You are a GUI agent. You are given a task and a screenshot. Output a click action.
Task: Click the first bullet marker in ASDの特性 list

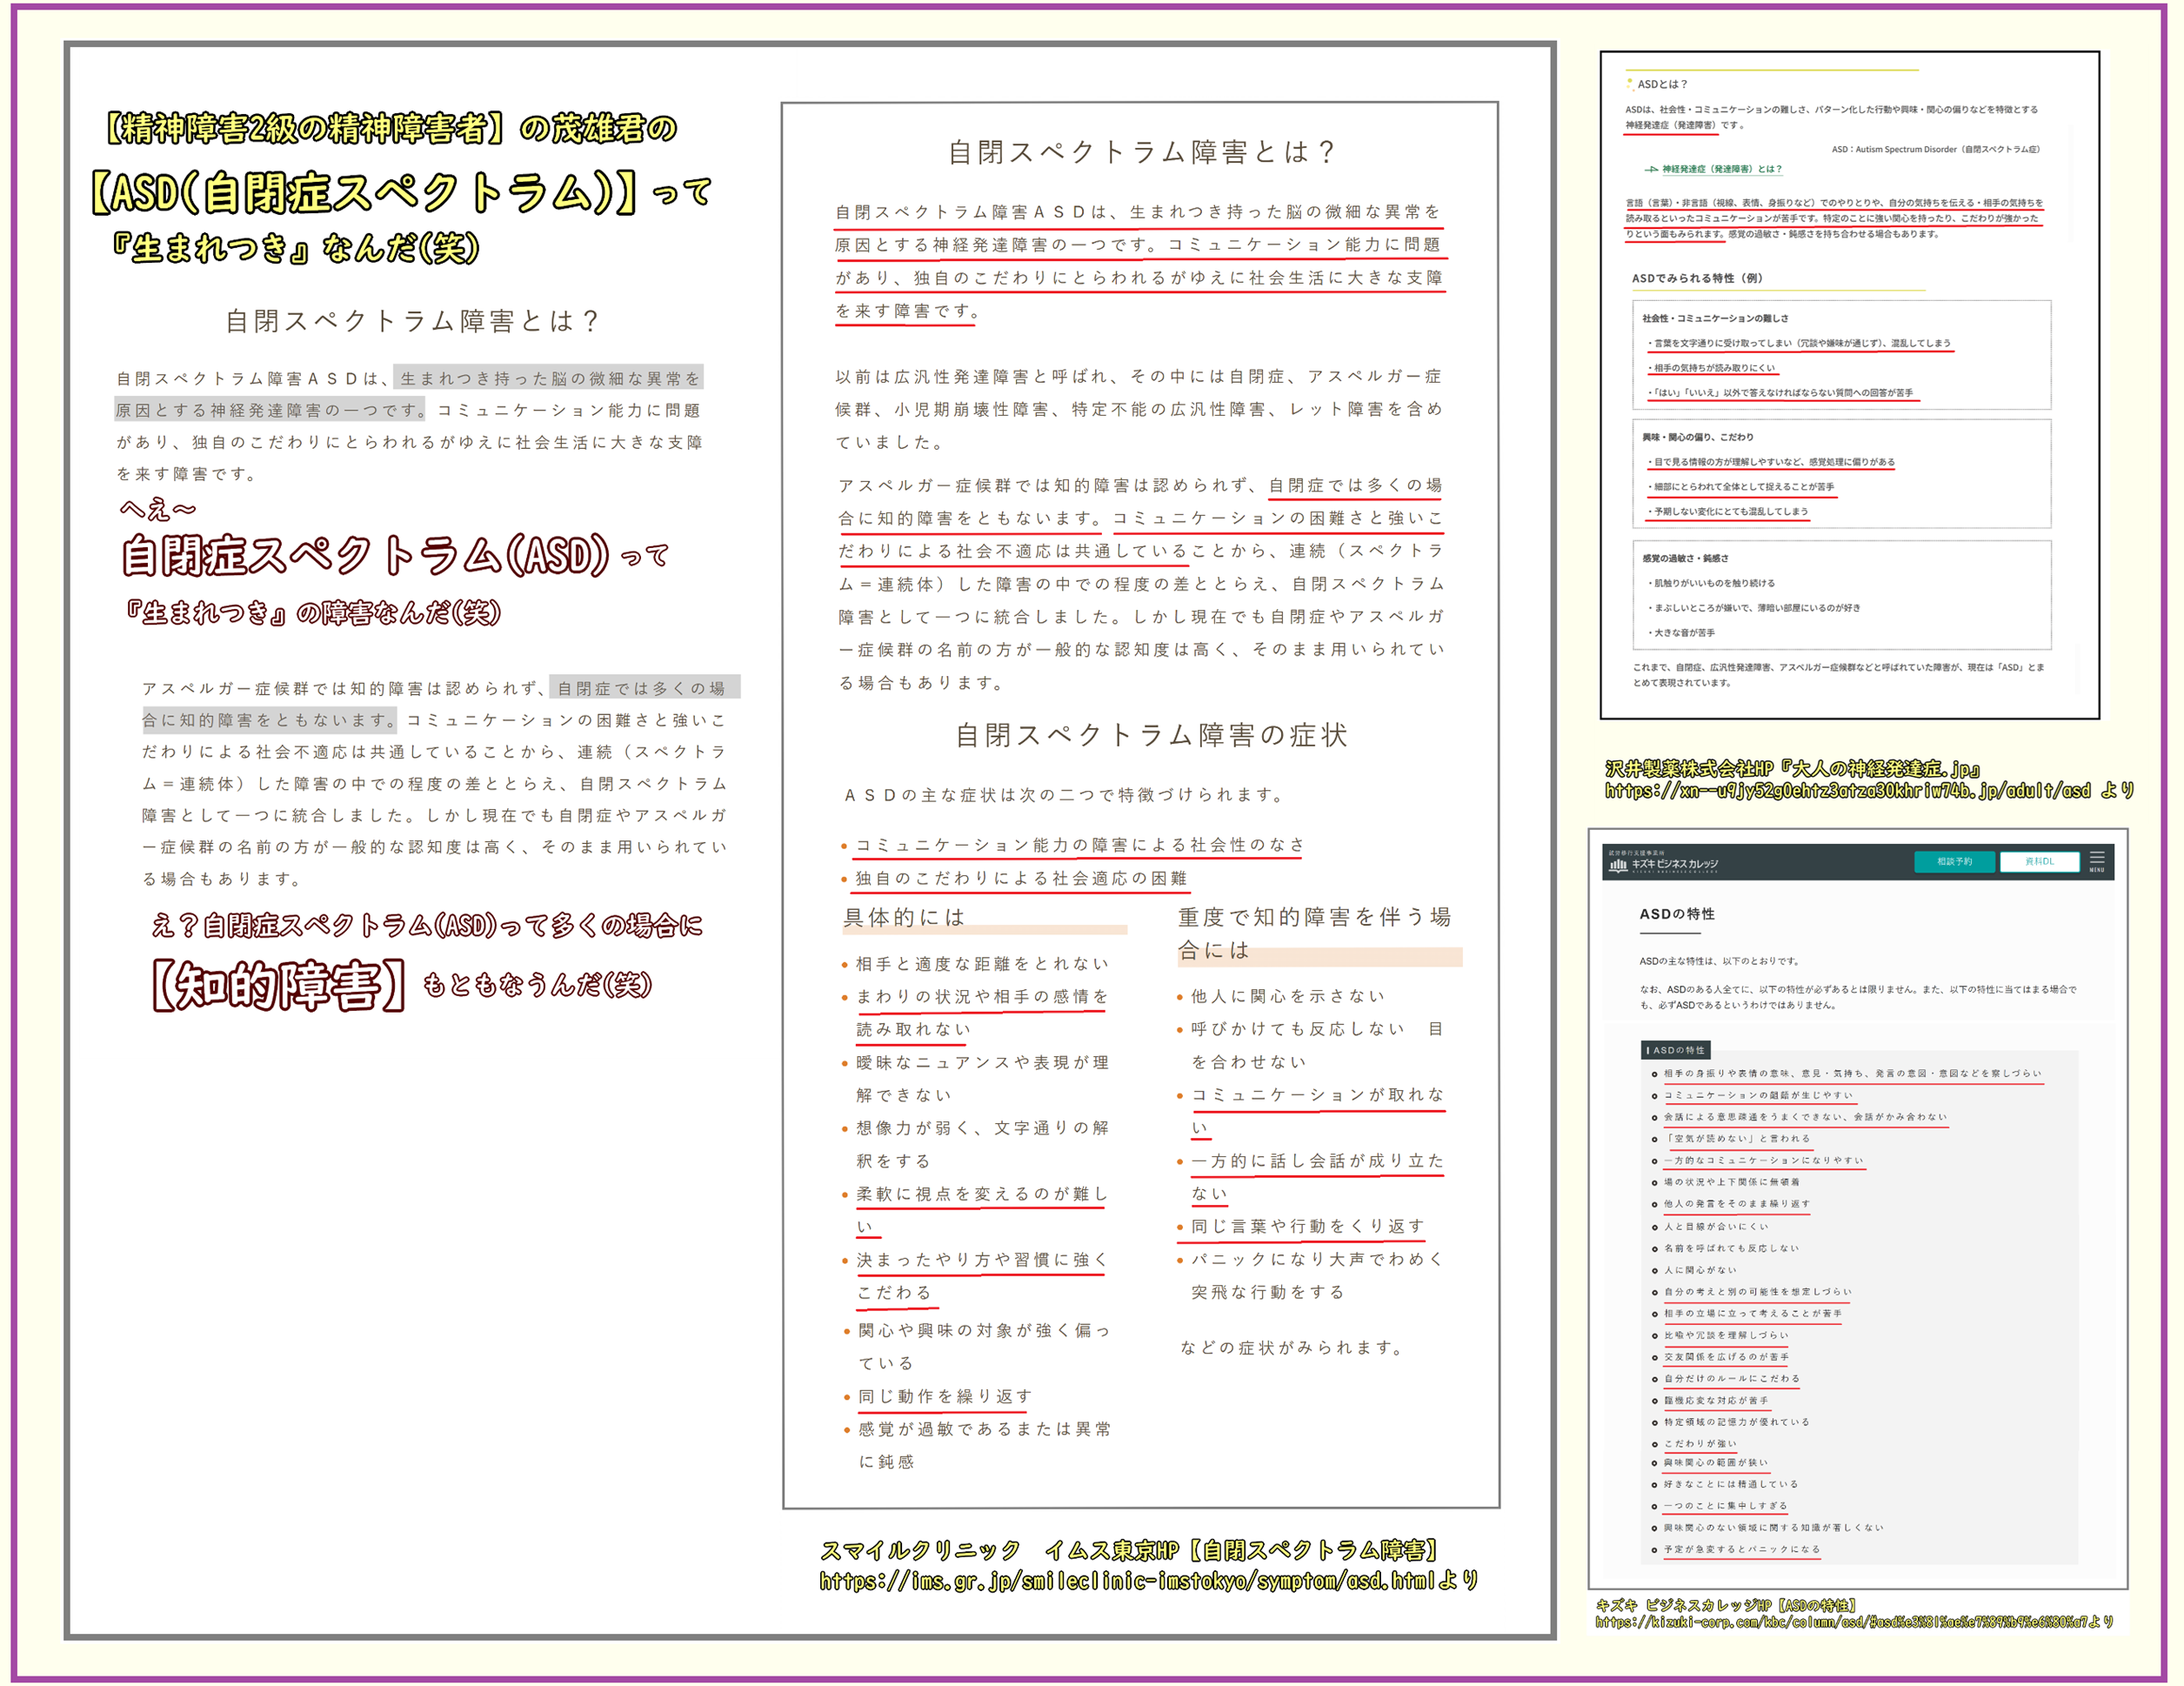tap(1655, 1074)
